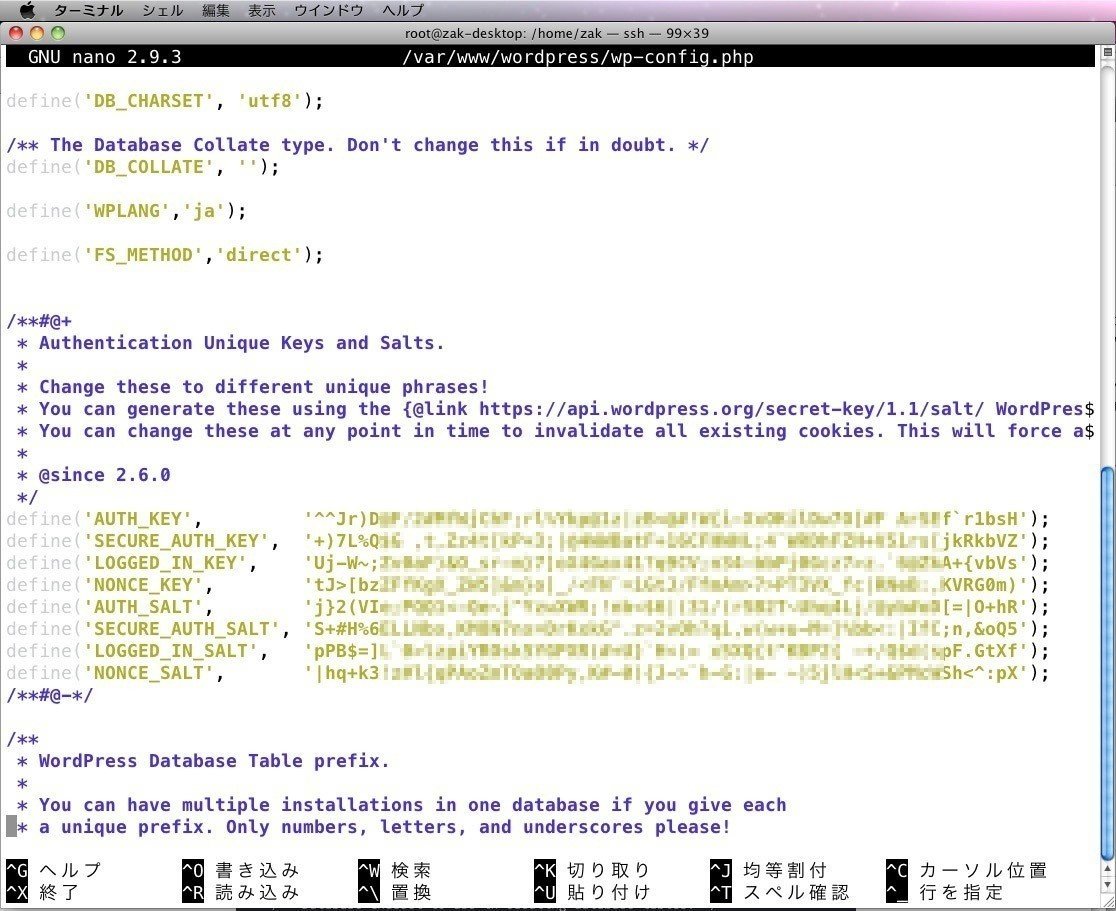Click the GNU nano 2.9.3 header text
This screenshot has width=1116, height=911.
click(105, 57)
